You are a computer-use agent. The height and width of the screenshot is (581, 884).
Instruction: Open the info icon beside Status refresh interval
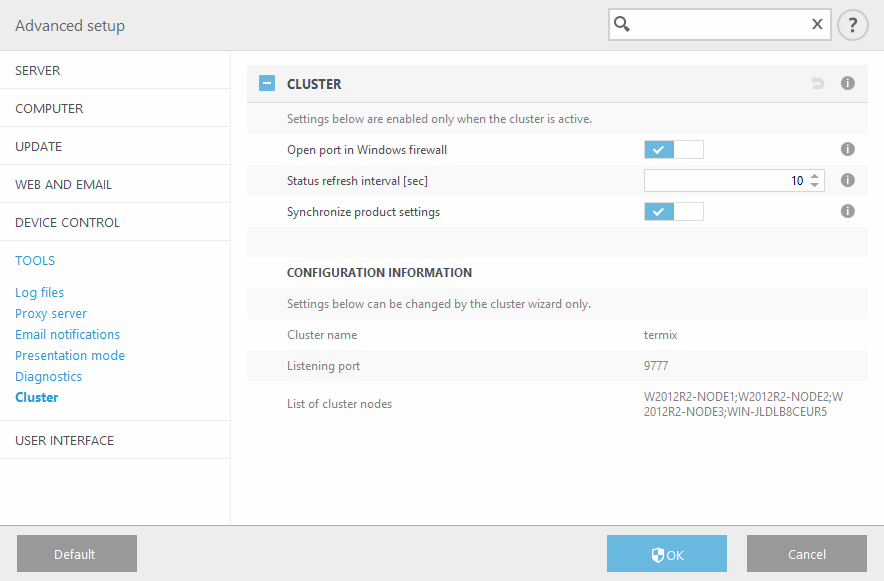[x=847, y=180]
